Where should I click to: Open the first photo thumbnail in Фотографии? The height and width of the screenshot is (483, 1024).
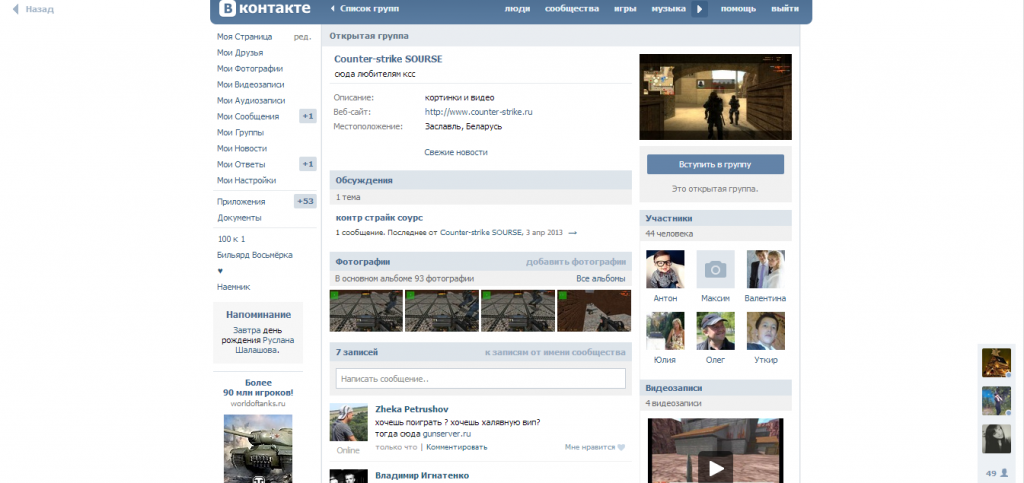pos(366,310)
